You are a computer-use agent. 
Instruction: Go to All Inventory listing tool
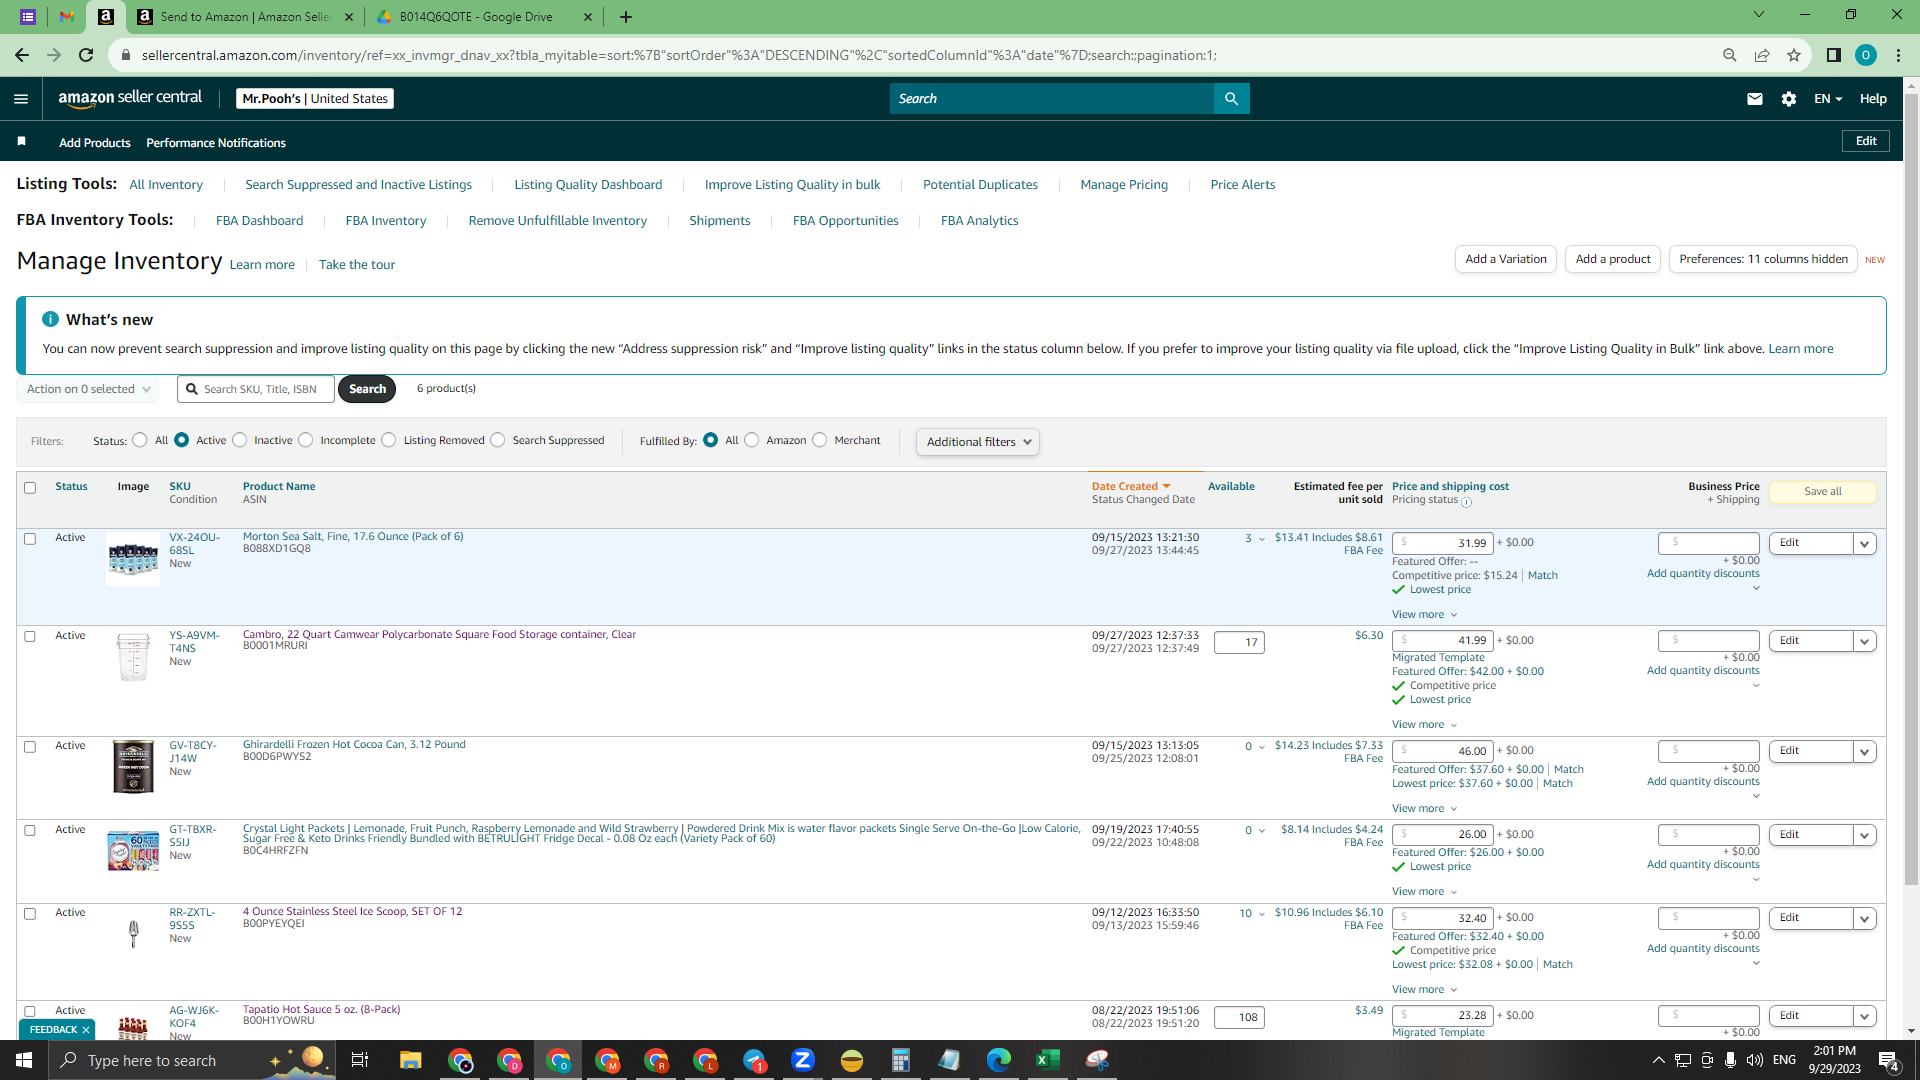[166, 185]
